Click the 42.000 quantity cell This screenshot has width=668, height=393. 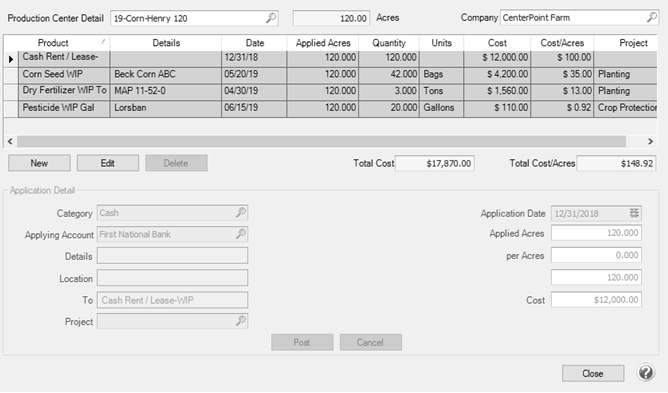[389, 75]
